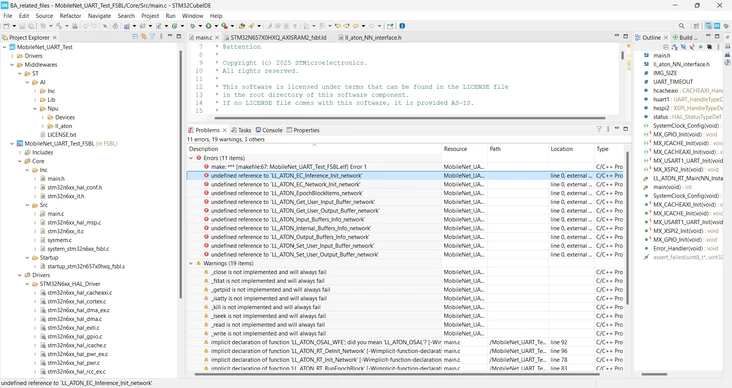The width and height of the screenshot is (732, 388).
Task: Toggle Hide Fields in Outline toolbar
Action: click(x=683, y=47)
